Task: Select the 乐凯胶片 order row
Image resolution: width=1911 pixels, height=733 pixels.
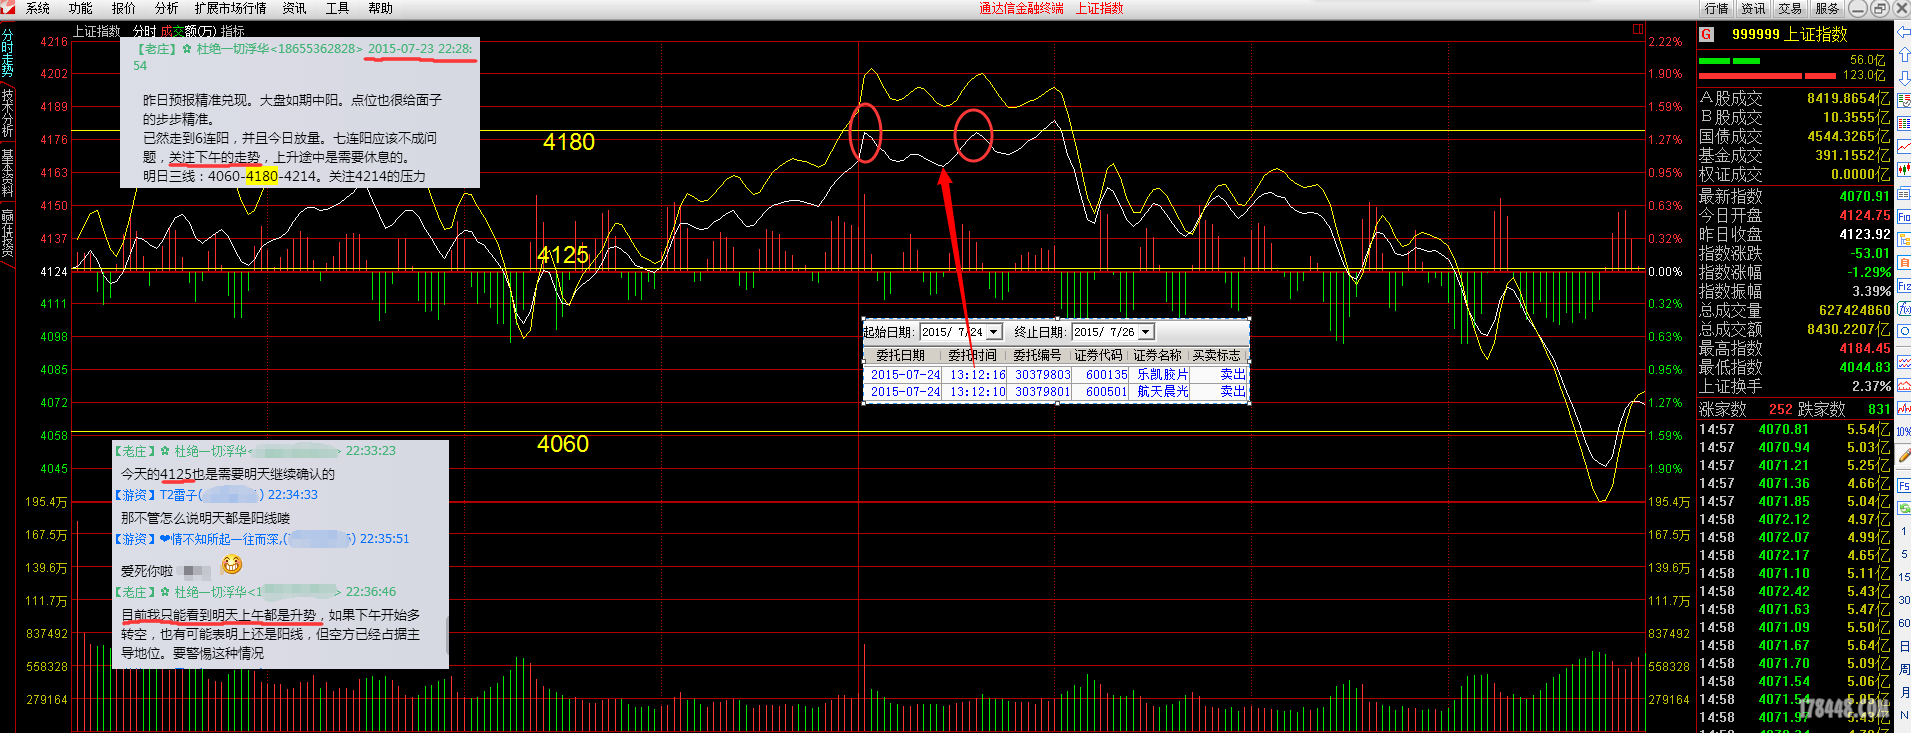Action: coord(1056,375)
